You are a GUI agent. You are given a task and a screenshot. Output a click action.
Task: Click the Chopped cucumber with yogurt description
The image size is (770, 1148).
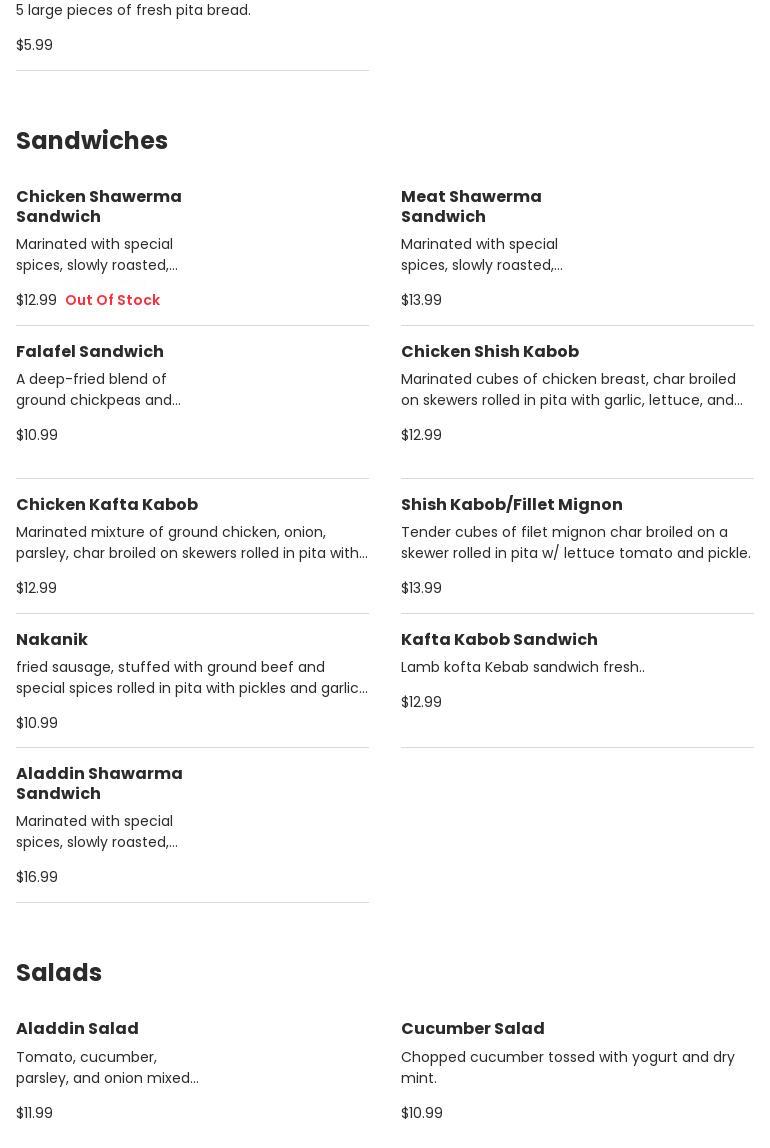tap(567, 1067)
